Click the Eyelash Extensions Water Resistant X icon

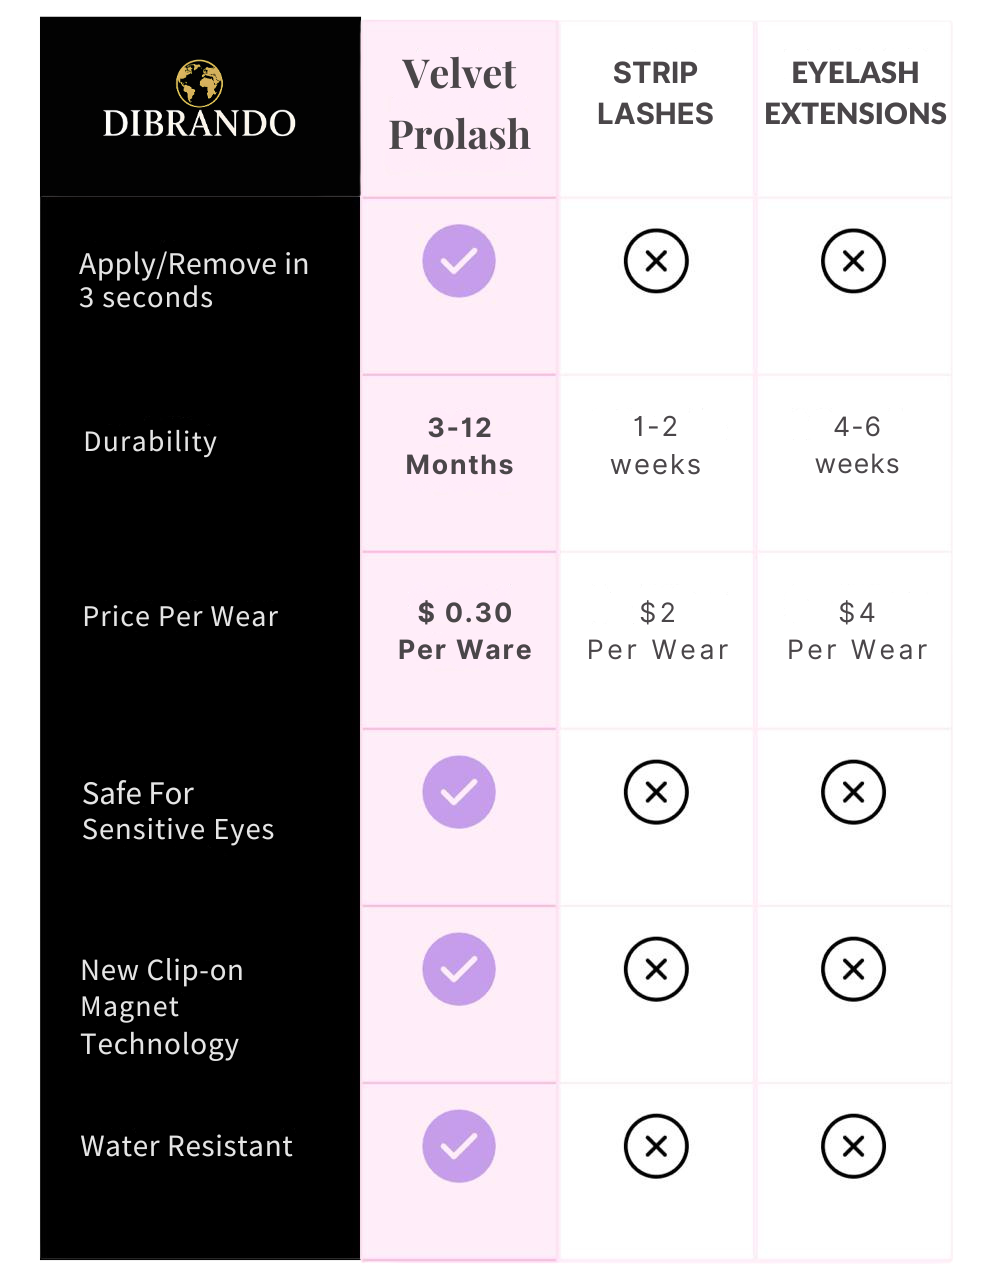pyautogui.click(x=853, y=1146)
